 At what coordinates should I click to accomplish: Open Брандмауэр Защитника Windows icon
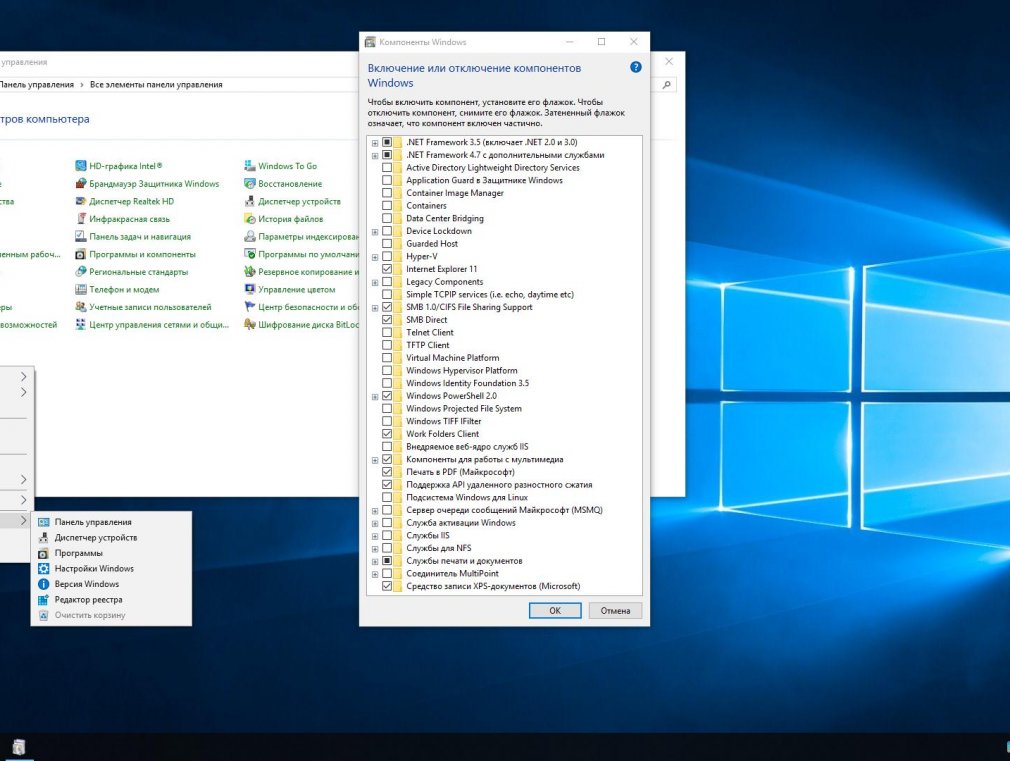pos(81,184)
